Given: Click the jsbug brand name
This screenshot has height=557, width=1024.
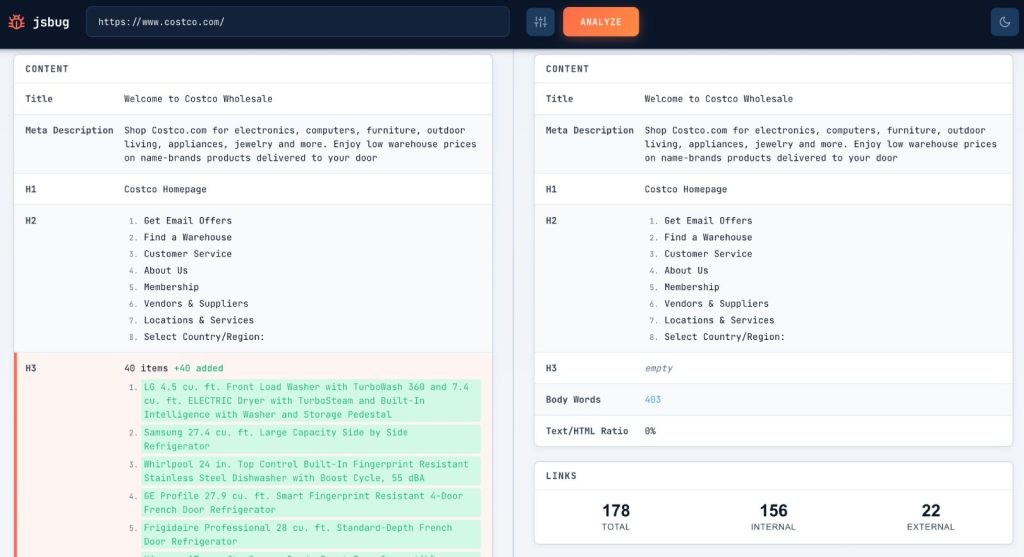Looking at the screenshot, I should click(x=51, y=22).
